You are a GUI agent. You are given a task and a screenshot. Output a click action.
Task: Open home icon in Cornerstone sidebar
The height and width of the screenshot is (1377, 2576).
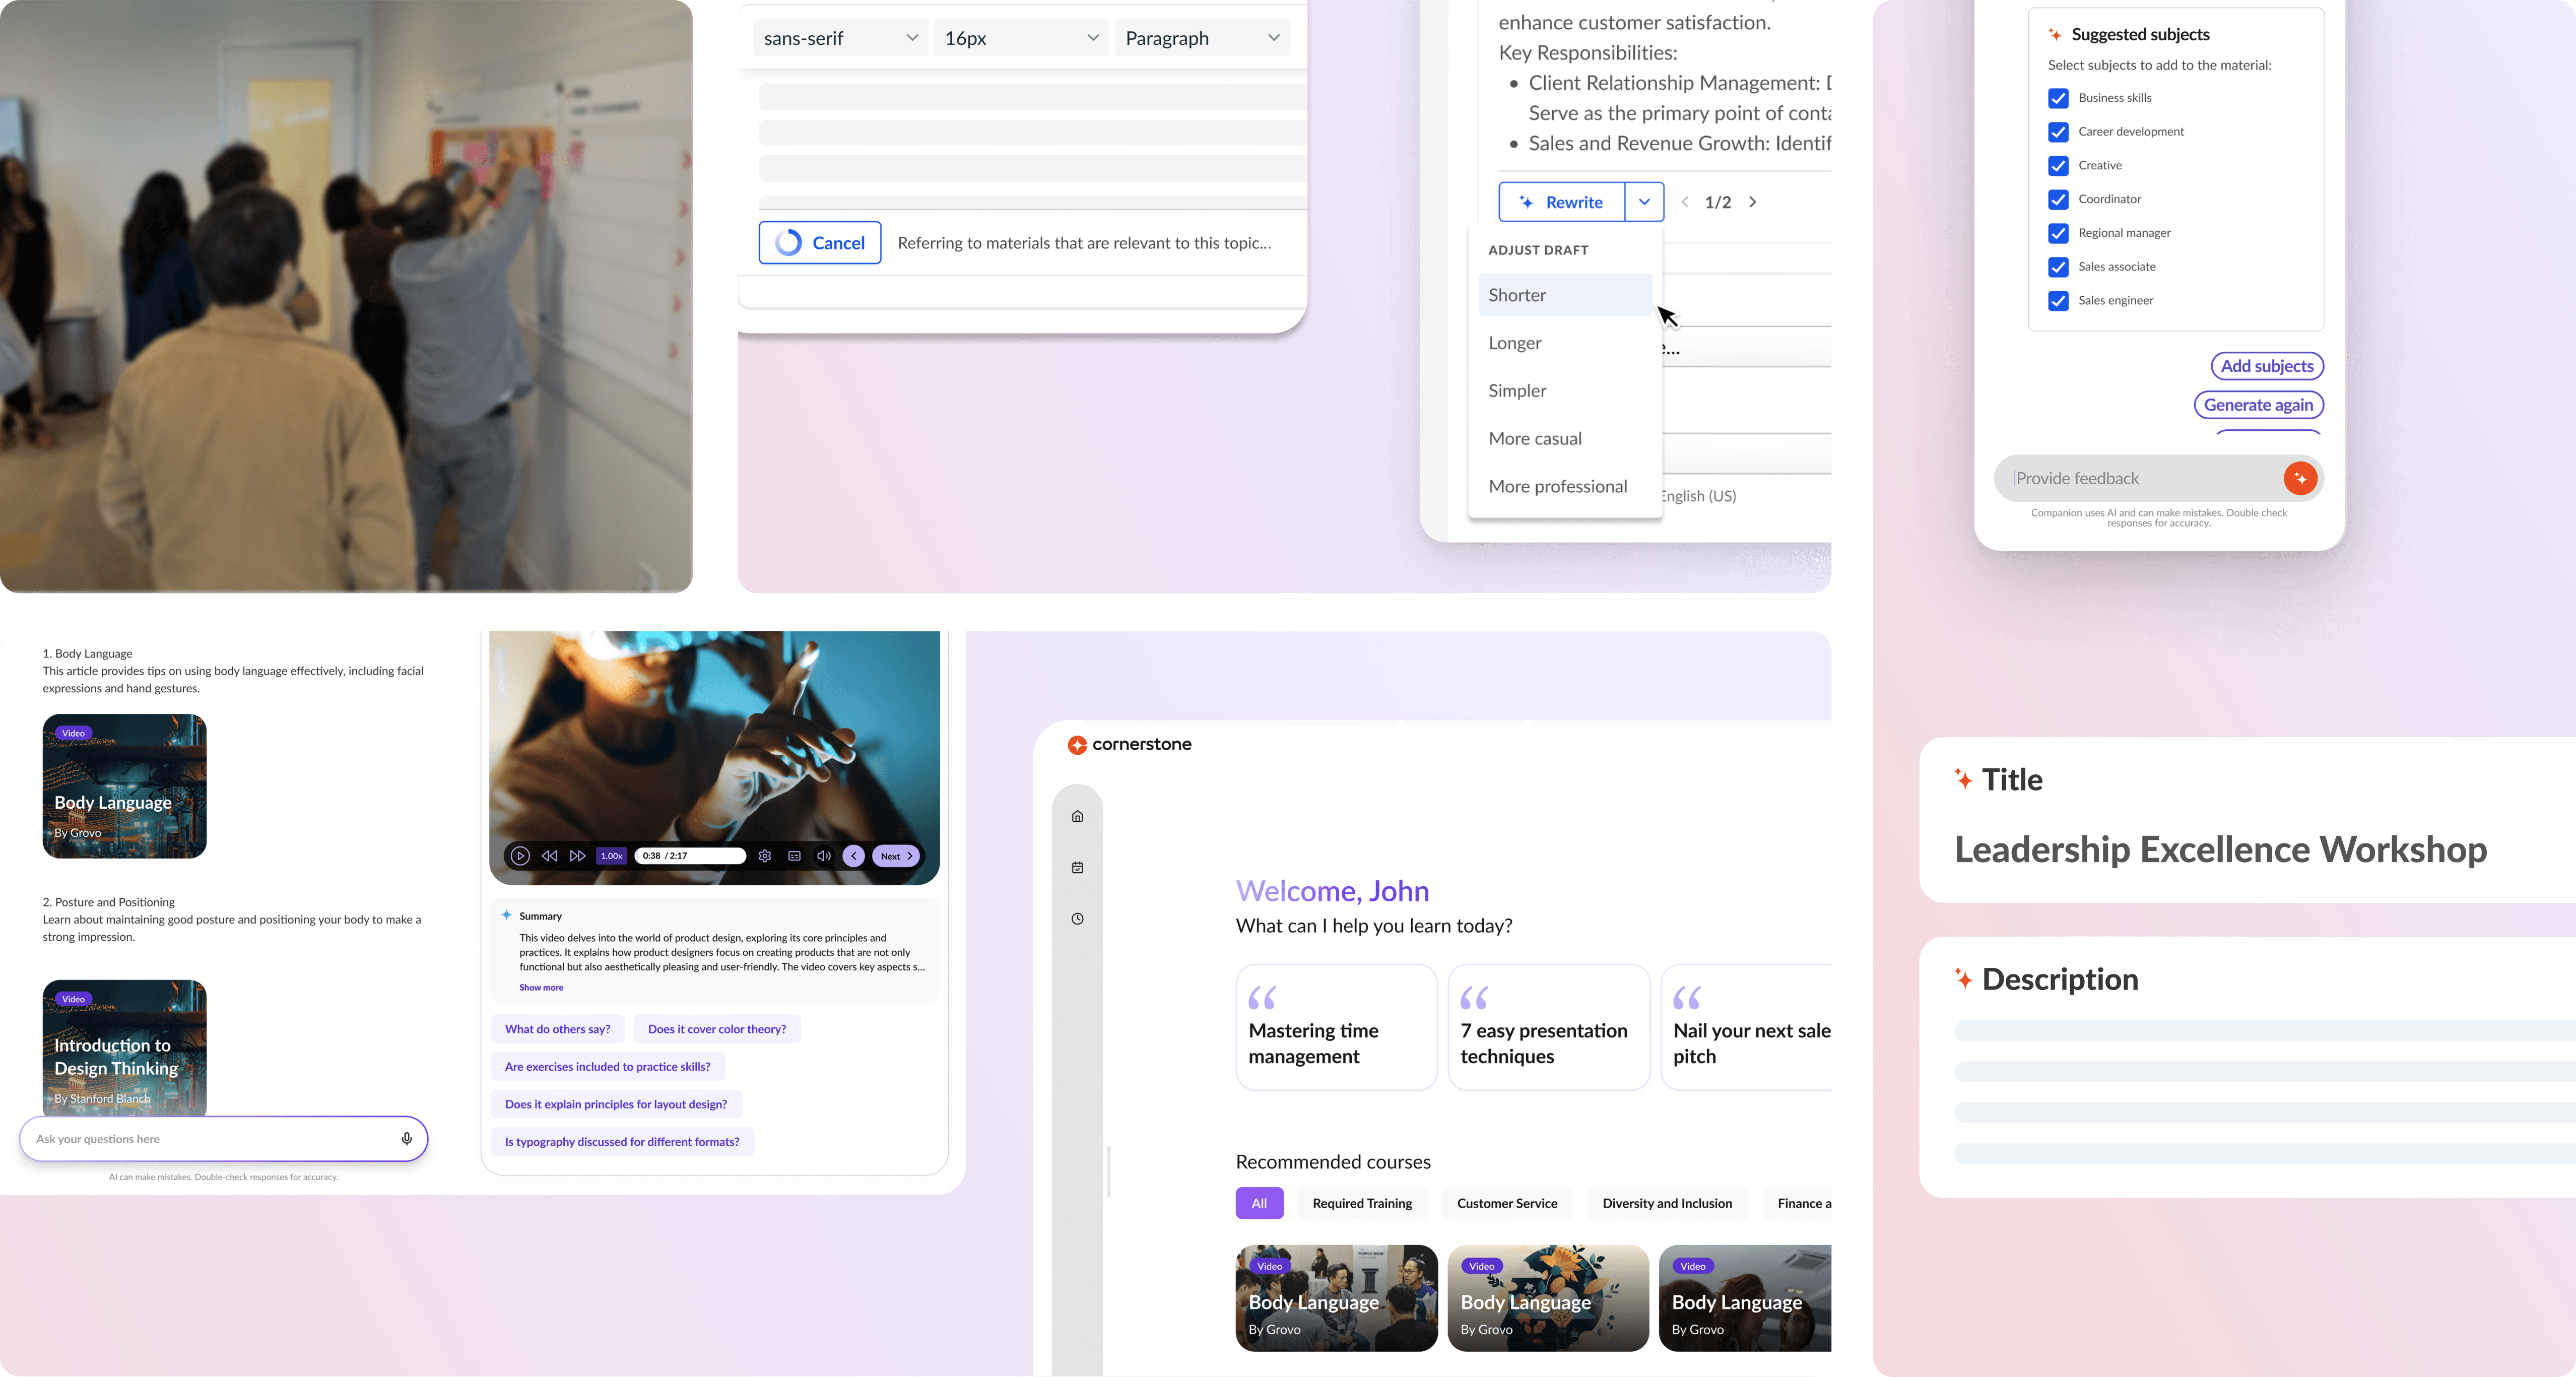pyautogui.click(x=1077, y=816)
